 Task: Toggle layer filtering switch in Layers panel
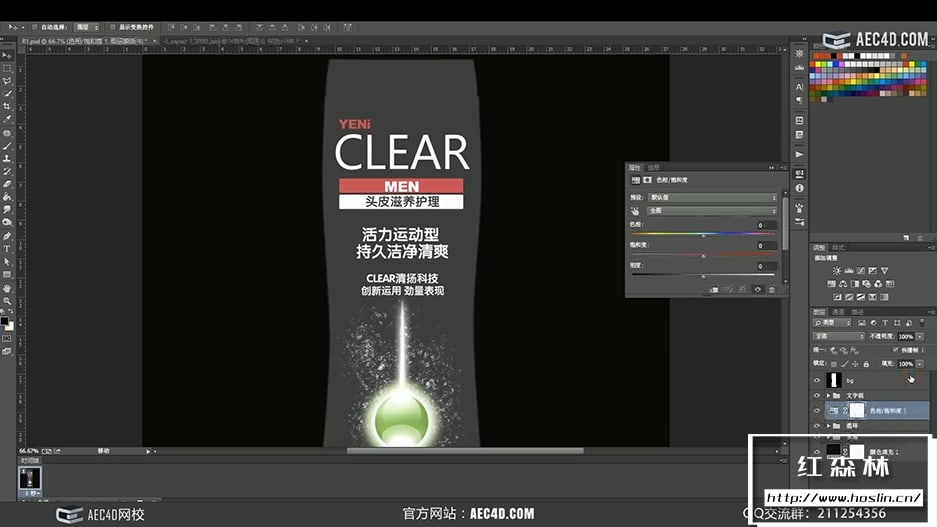(921, 323)
